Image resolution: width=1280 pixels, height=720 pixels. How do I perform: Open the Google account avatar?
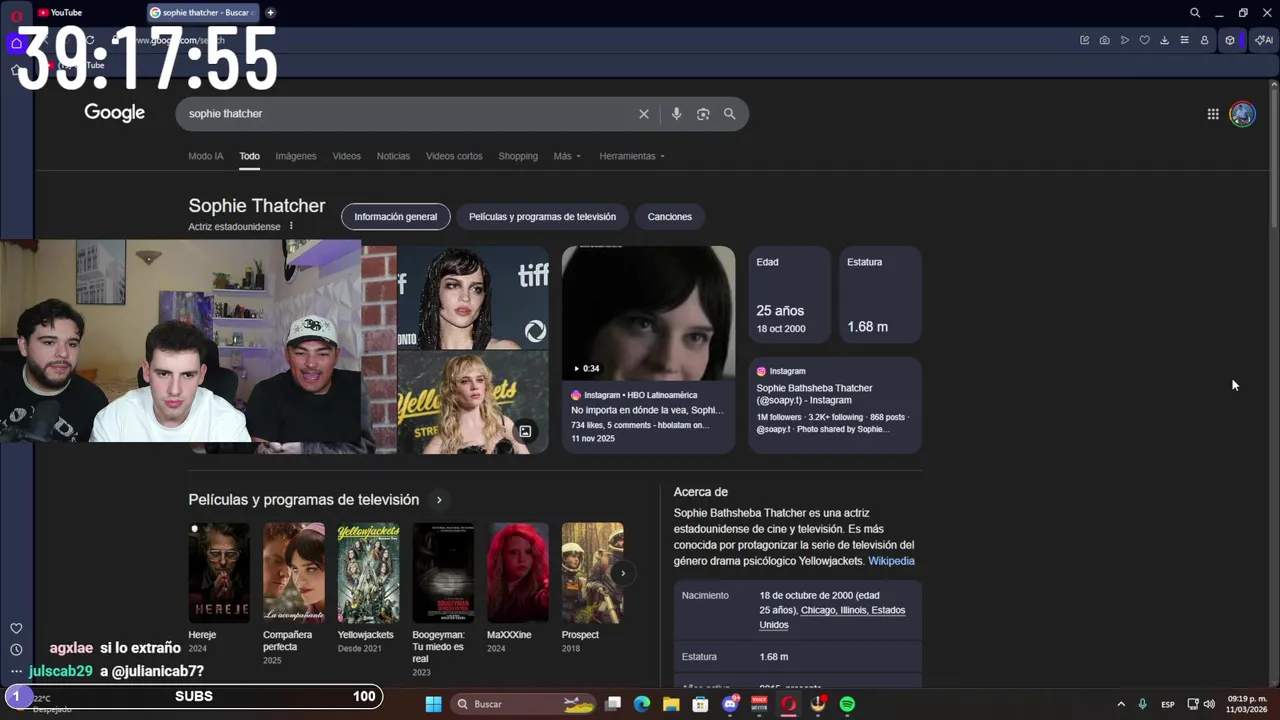coord(1242,114)
